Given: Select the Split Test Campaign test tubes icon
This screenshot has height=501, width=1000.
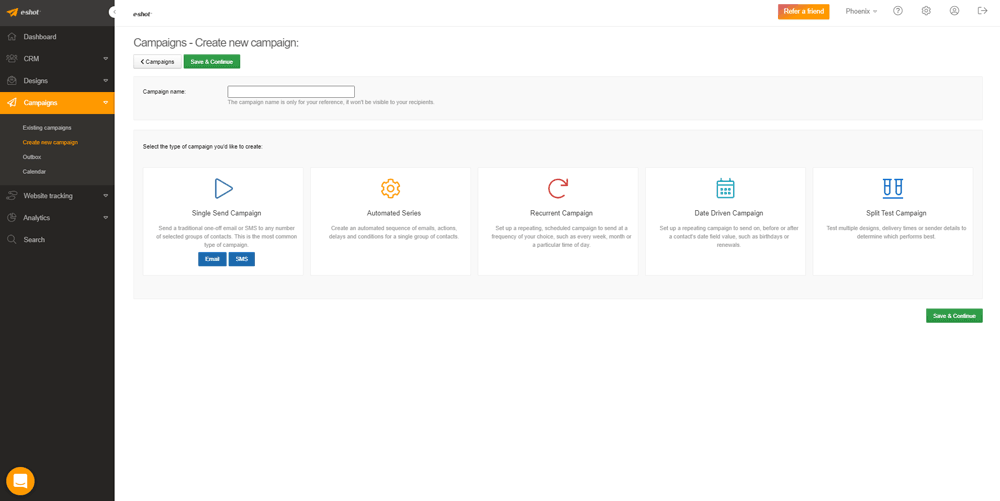Looking at the screenshot, I should click(893, 188).
